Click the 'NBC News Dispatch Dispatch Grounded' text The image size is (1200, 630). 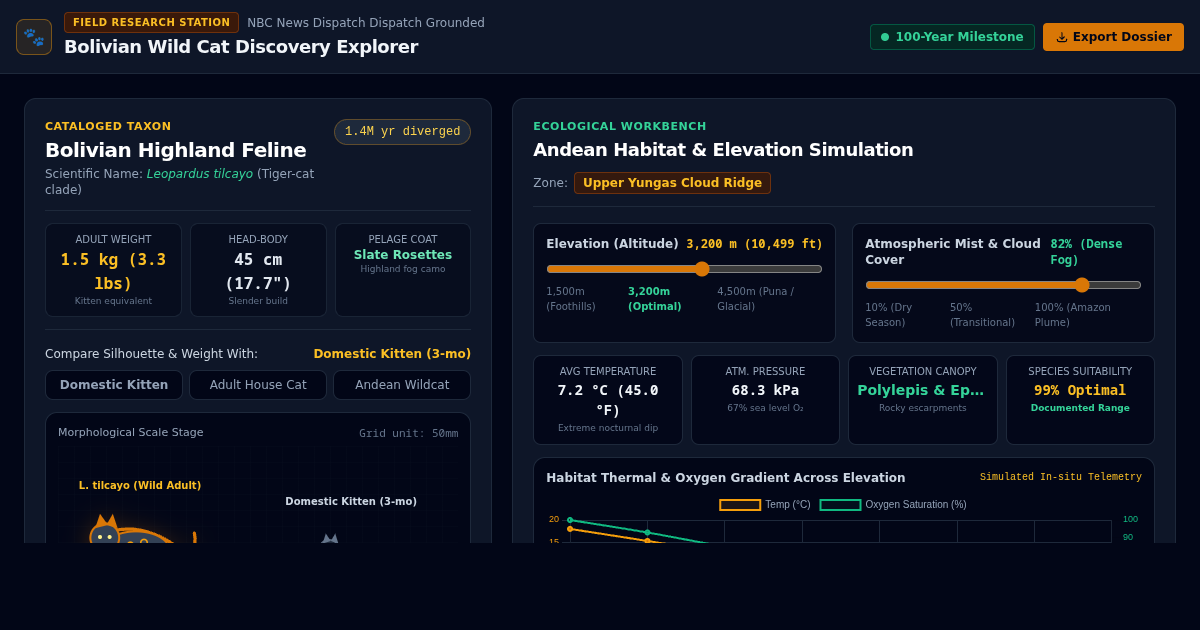pyautogui.click(x=366, y=23)
